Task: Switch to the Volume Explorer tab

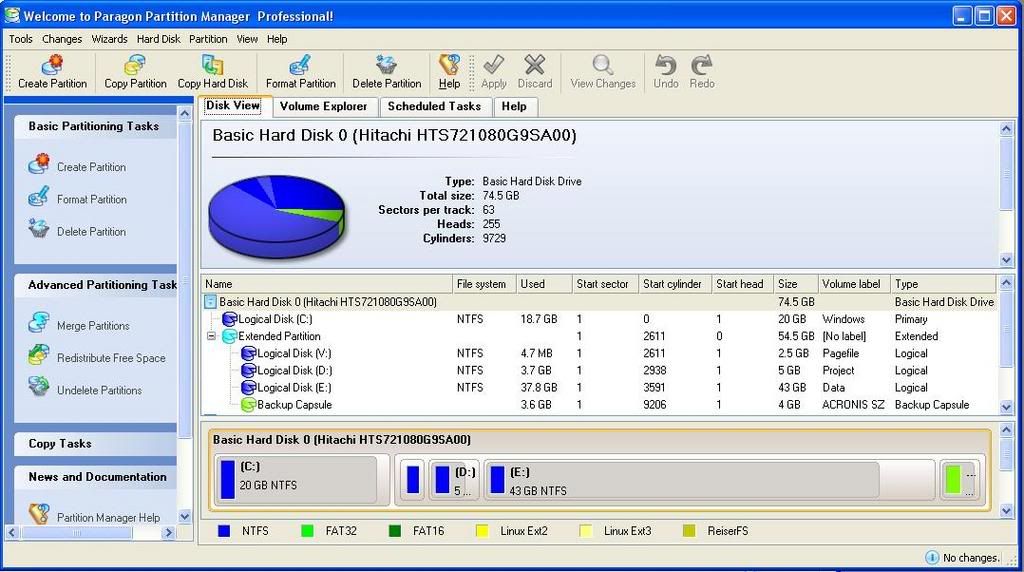Action: (x=323, y=106)
